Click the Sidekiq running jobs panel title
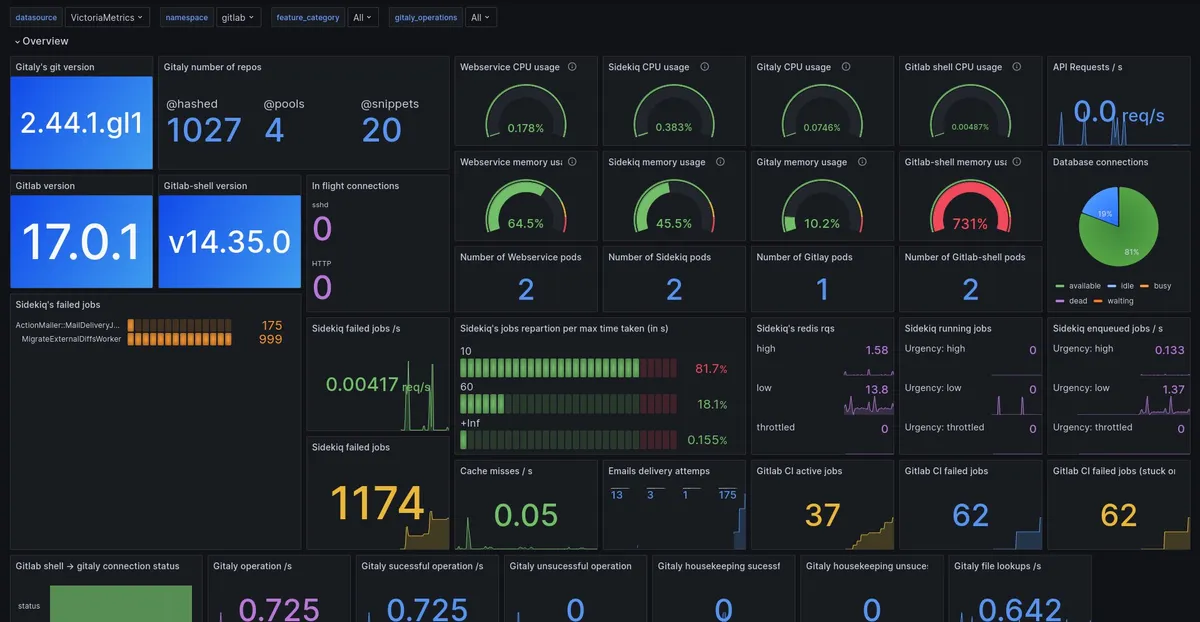This screenshot has height=622, width=1200. click(x=948, y=327)
